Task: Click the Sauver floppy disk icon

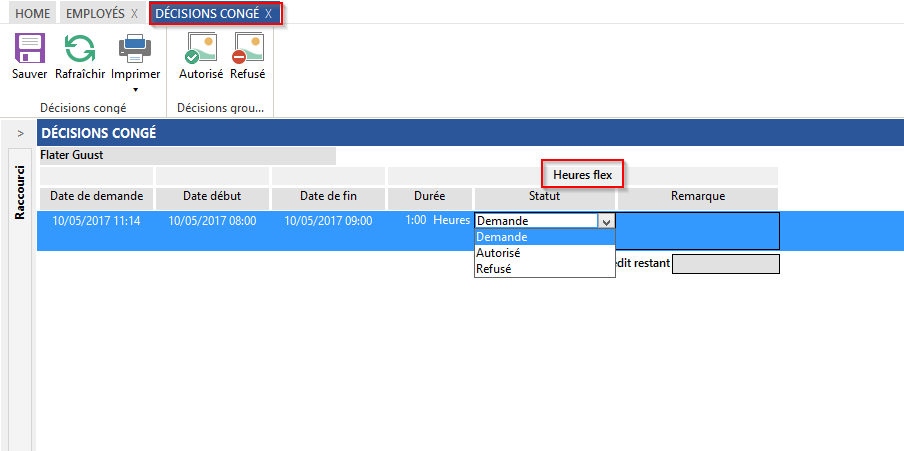Action: (29, 49)
